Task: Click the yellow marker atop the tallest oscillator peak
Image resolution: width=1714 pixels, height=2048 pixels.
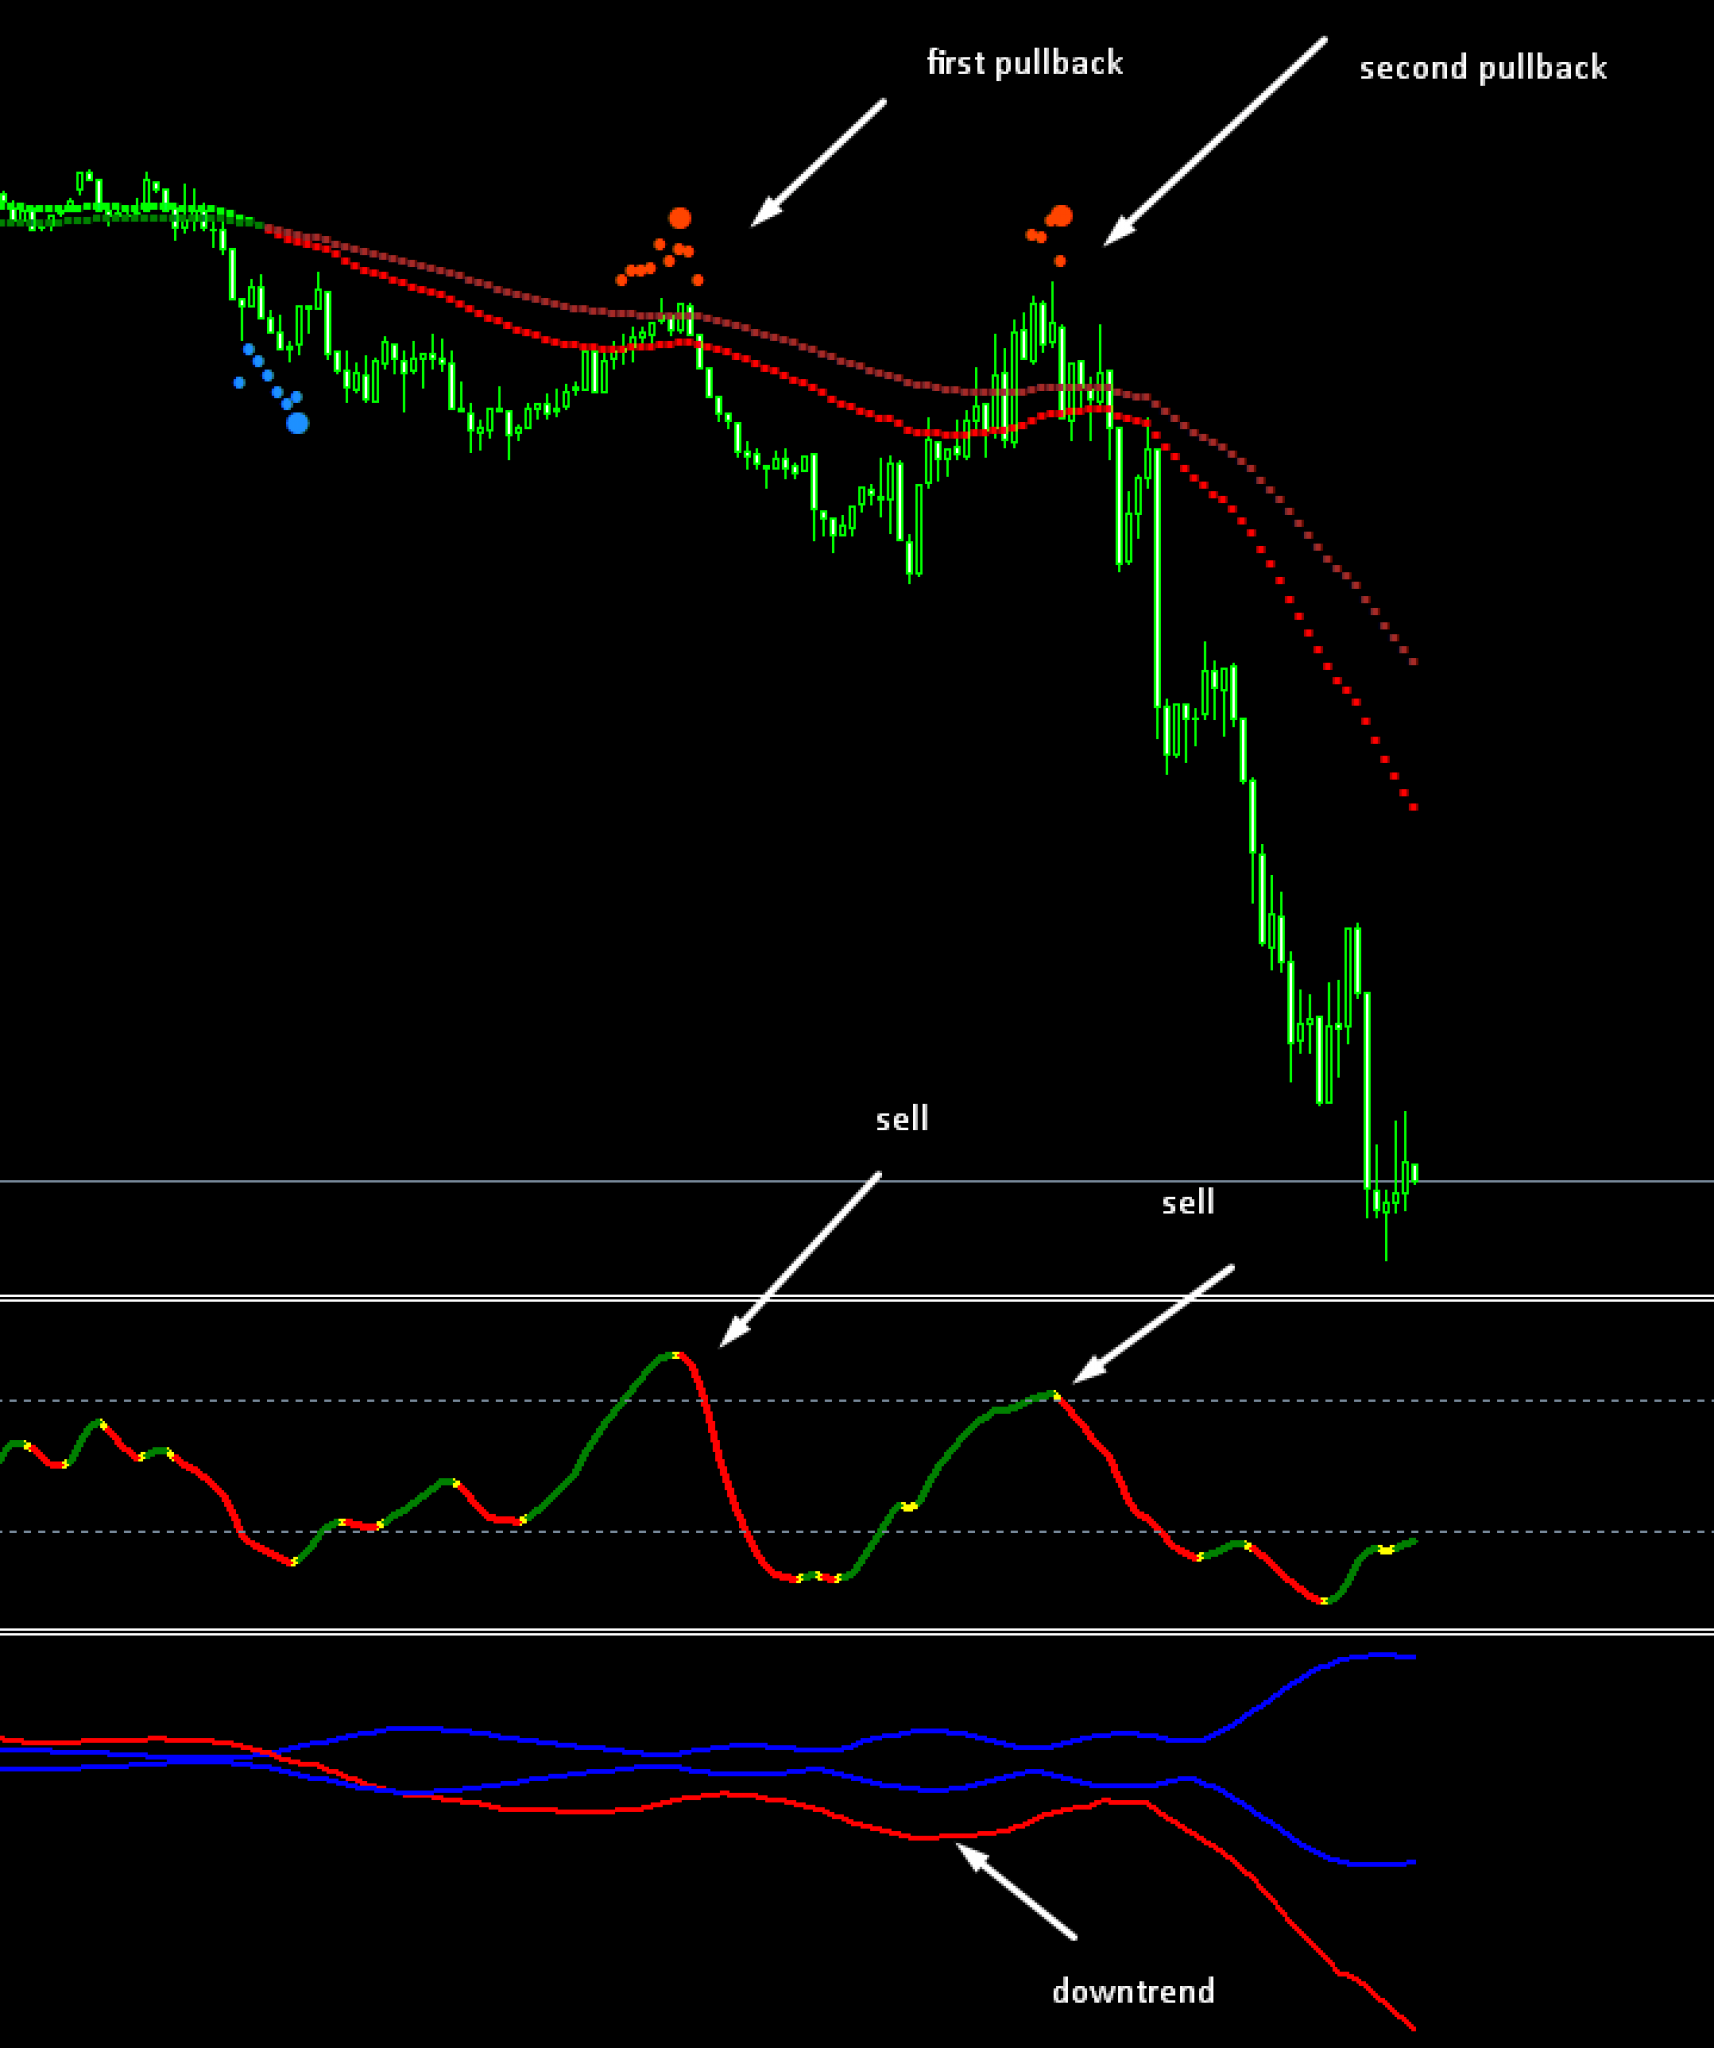Action: coord(676,1355)
